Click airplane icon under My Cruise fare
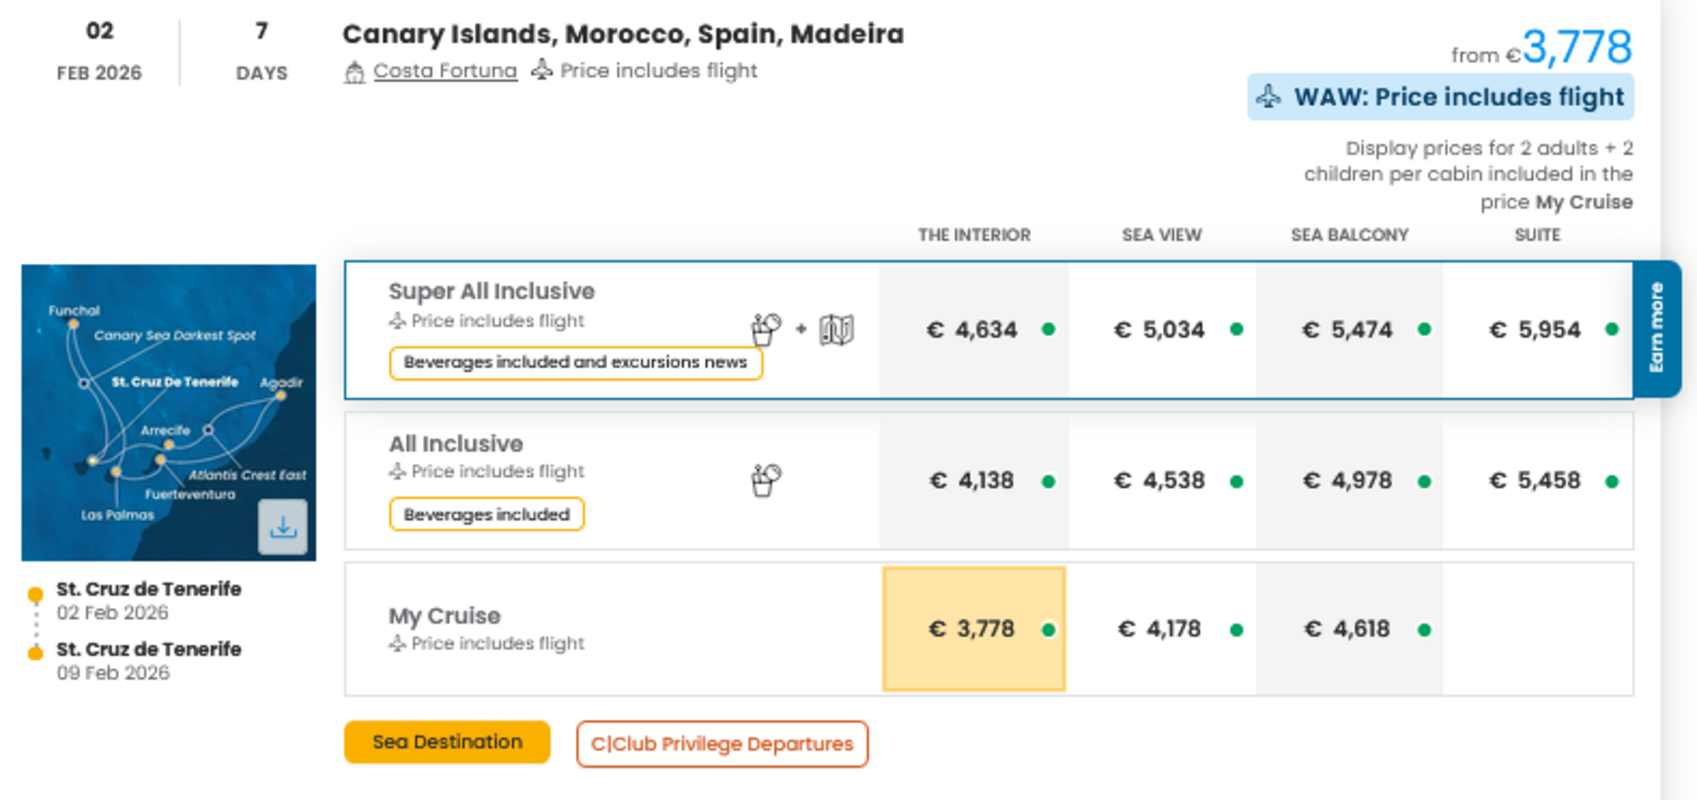 [x=397, y=643]
